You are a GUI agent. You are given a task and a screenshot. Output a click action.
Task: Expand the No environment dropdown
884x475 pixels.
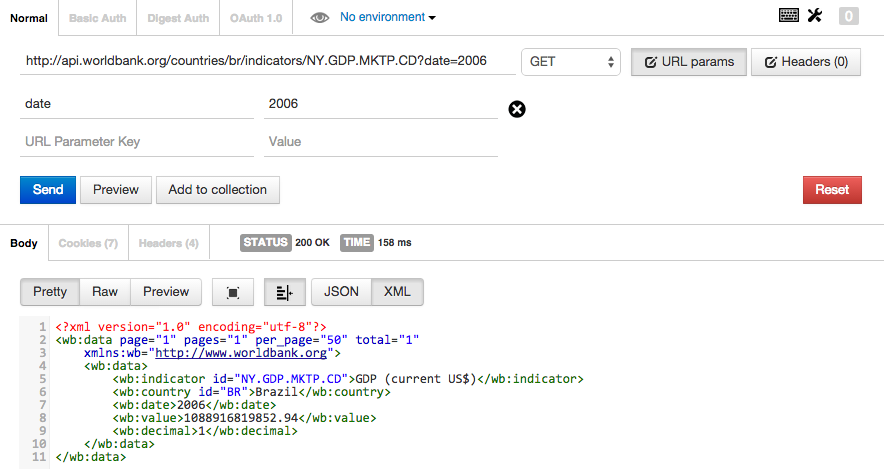[x=388, y=17]
